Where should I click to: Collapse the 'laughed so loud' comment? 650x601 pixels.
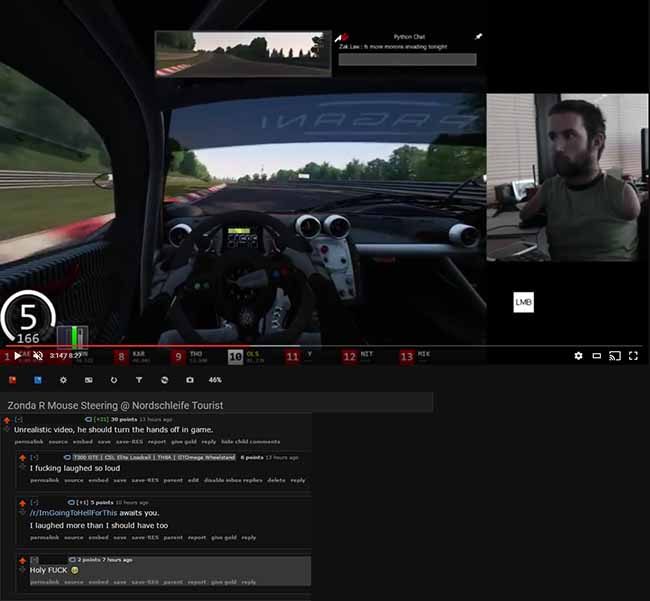(x=34, y=458)
